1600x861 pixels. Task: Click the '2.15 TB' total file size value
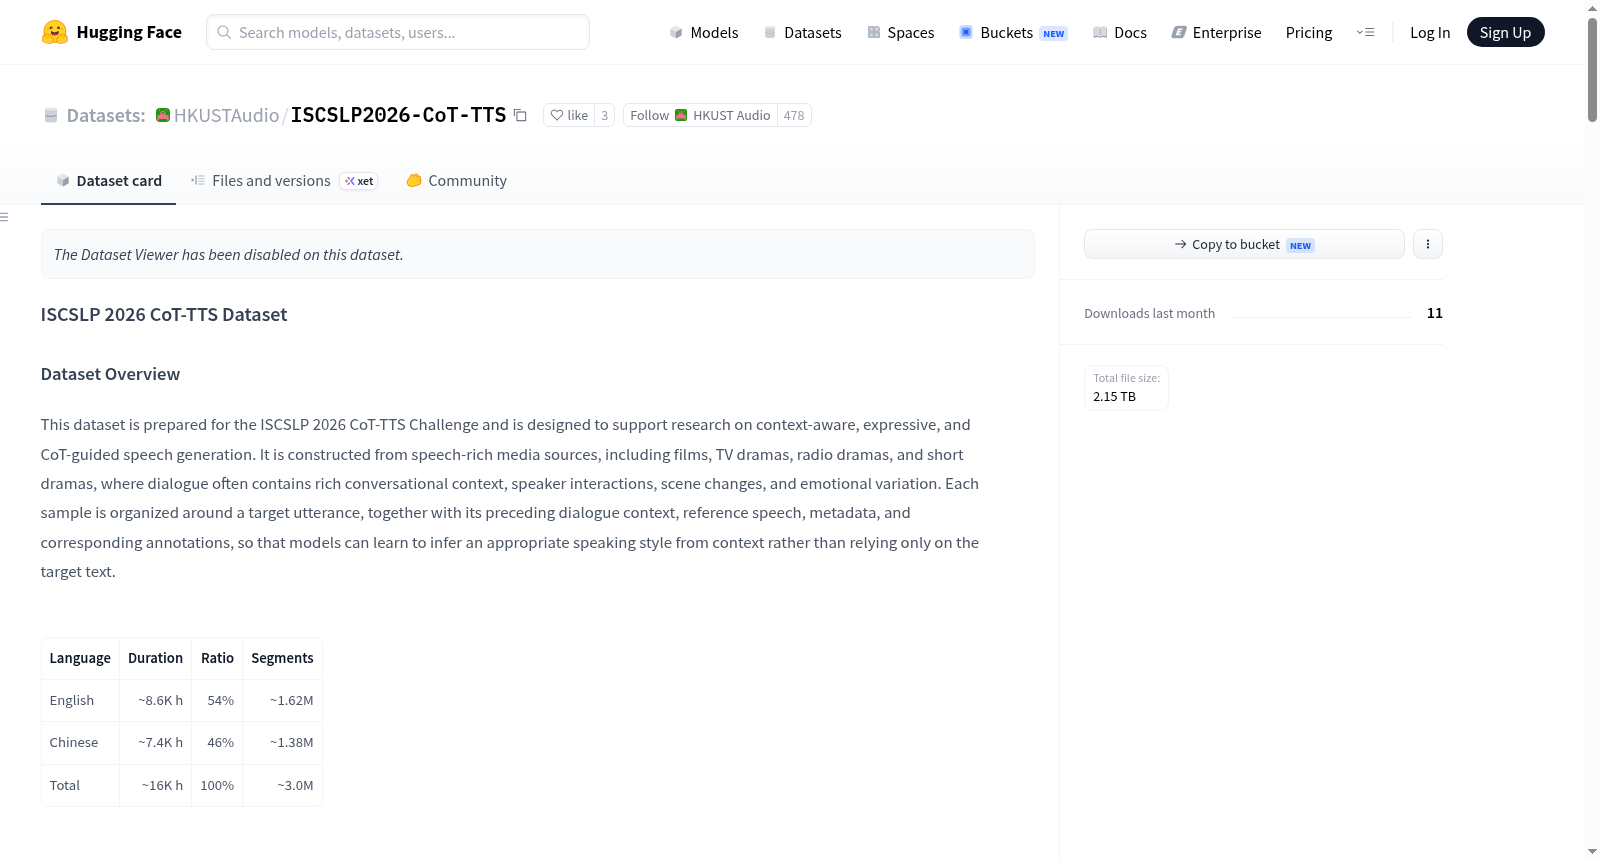[x=1114, y=396]
